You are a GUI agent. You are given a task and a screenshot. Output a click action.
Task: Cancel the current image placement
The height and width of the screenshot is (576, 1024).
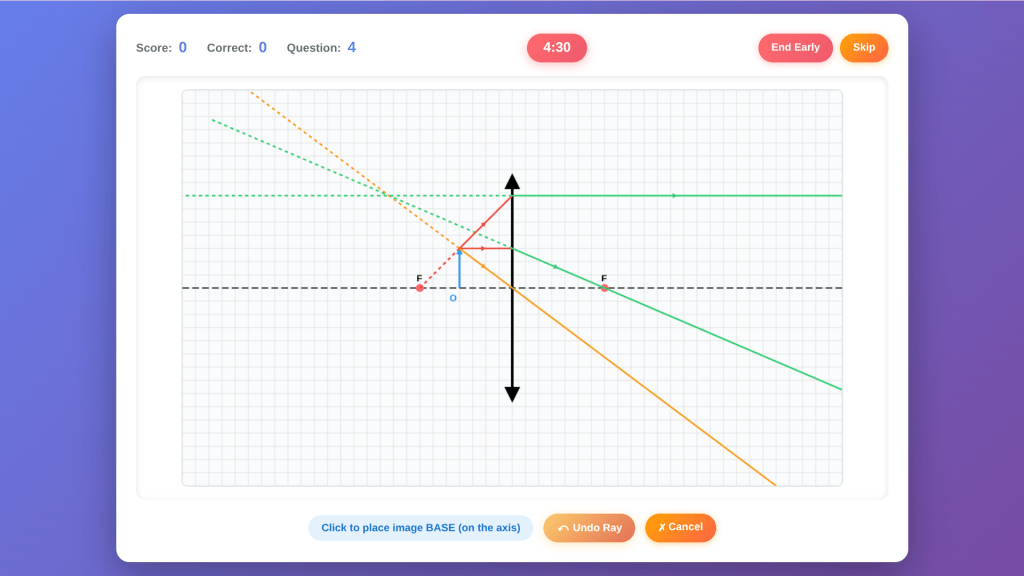tap(680, 527)
